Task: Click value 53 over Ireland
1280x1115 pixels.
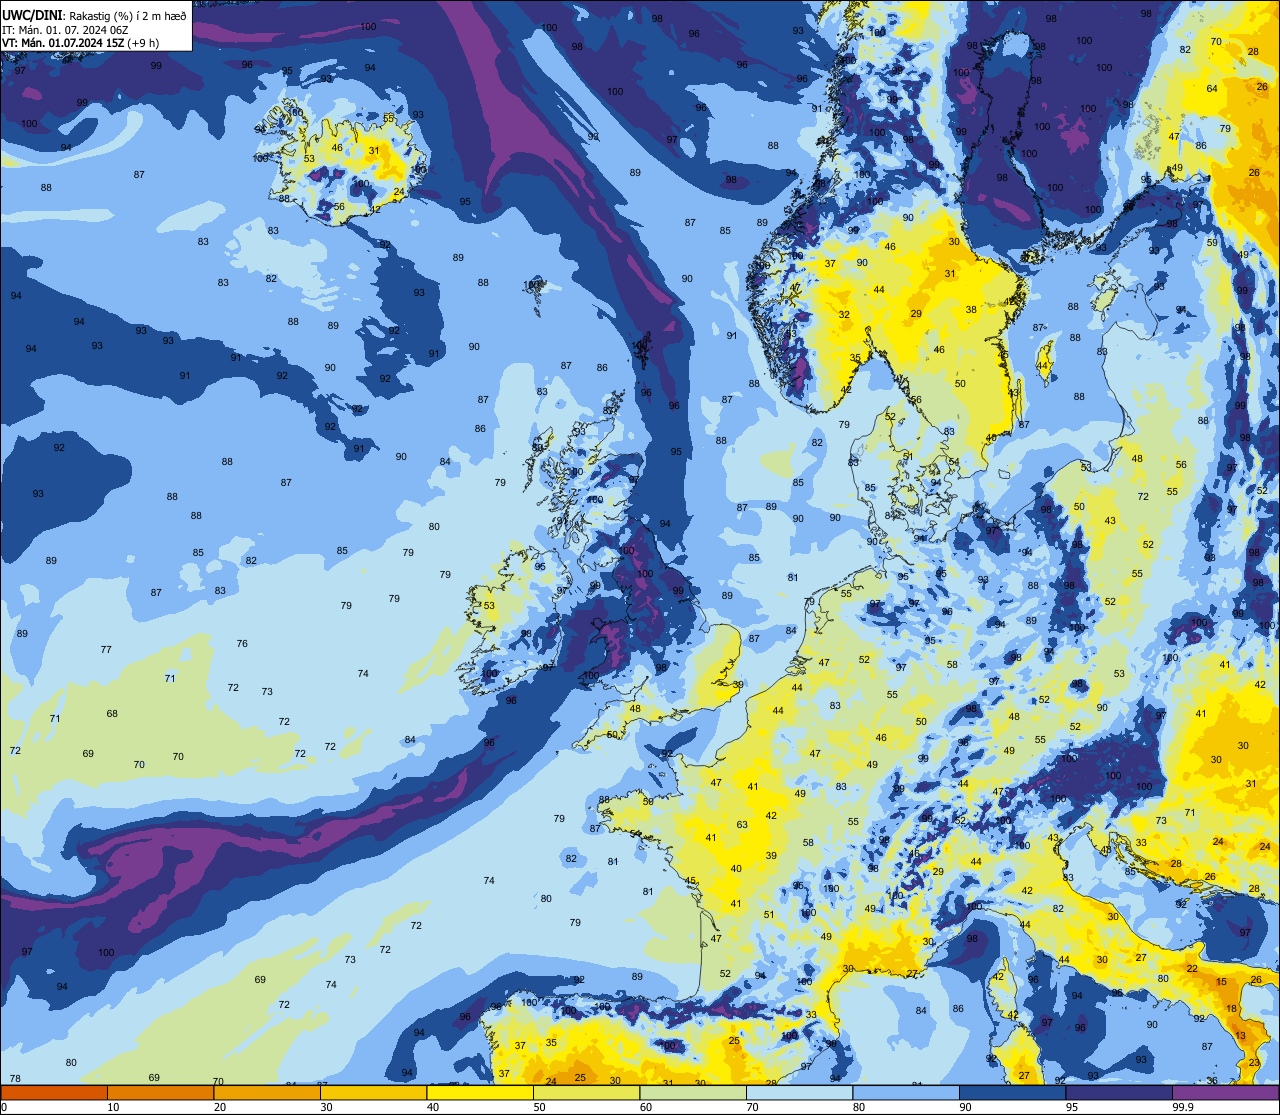Action: (489, 605)
